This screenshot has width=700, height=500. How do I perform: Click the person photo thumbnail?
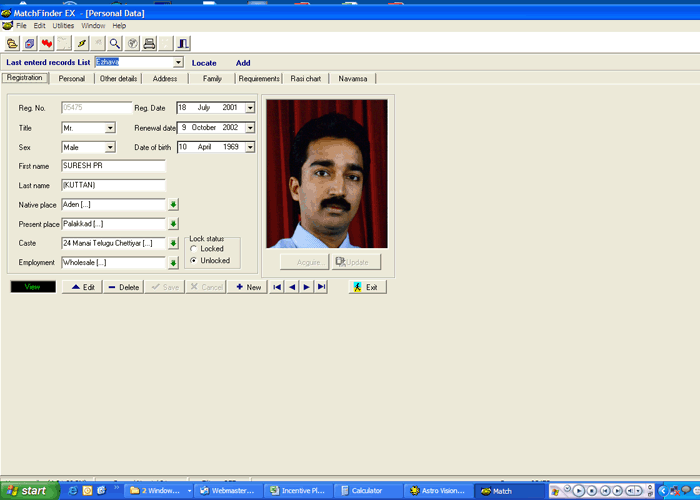[327, 174]
